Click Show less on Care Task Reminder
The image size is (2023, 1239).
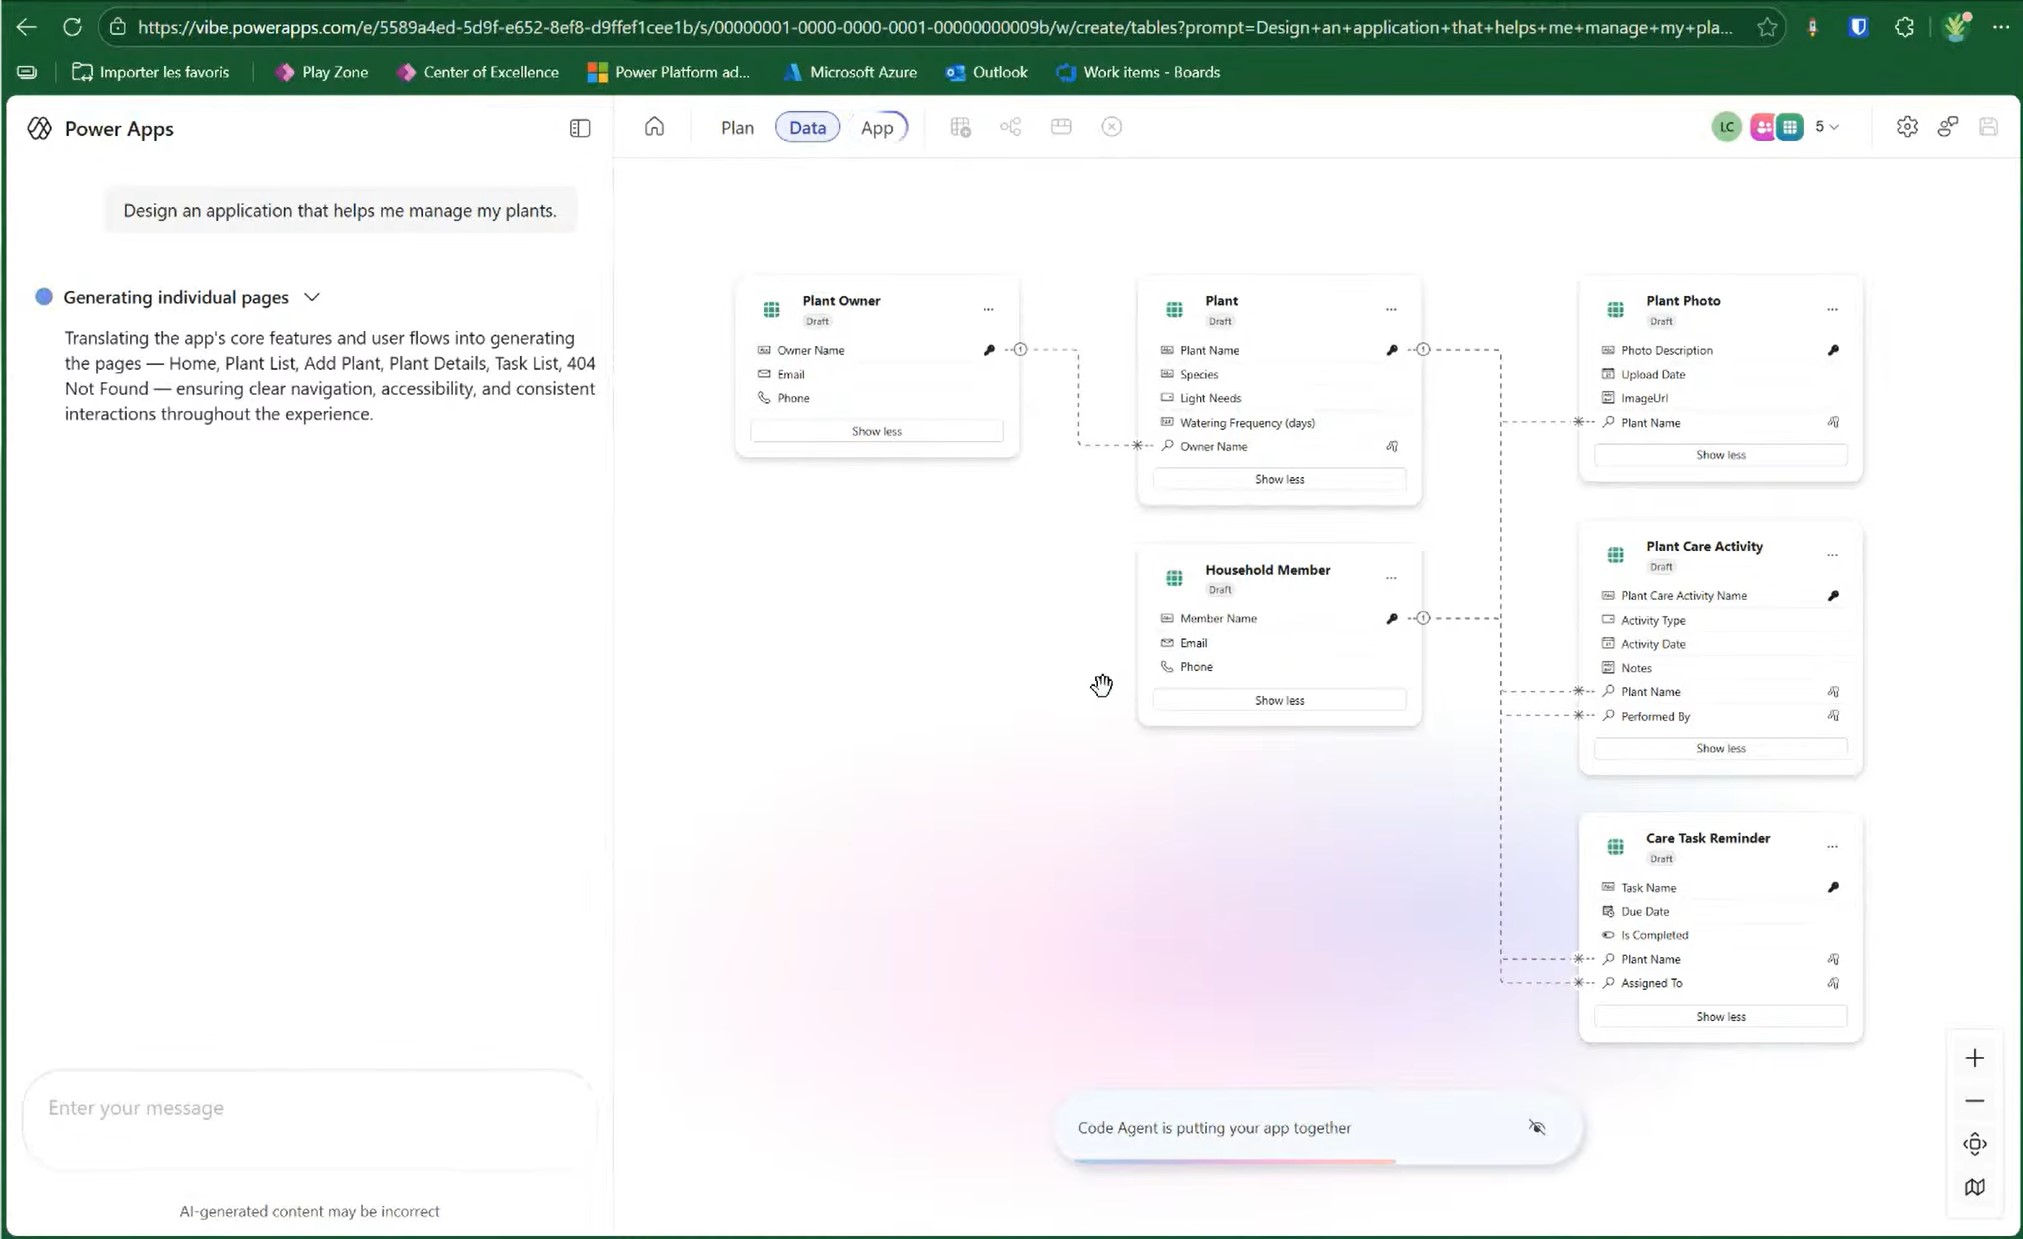click(x=1720, y=1016)
